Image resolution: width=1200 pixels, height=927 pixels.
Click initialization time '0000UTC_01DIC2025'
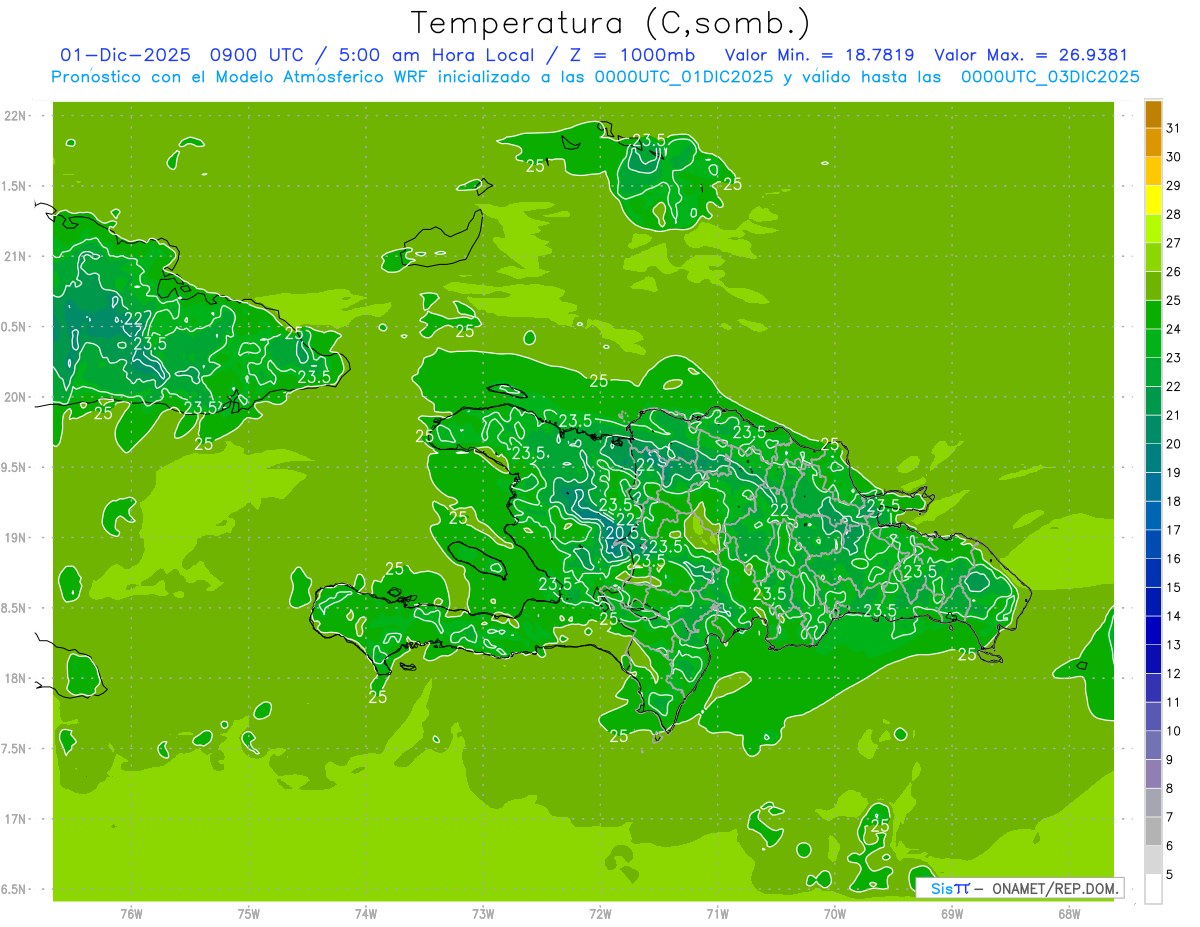[x=684, y=76]
